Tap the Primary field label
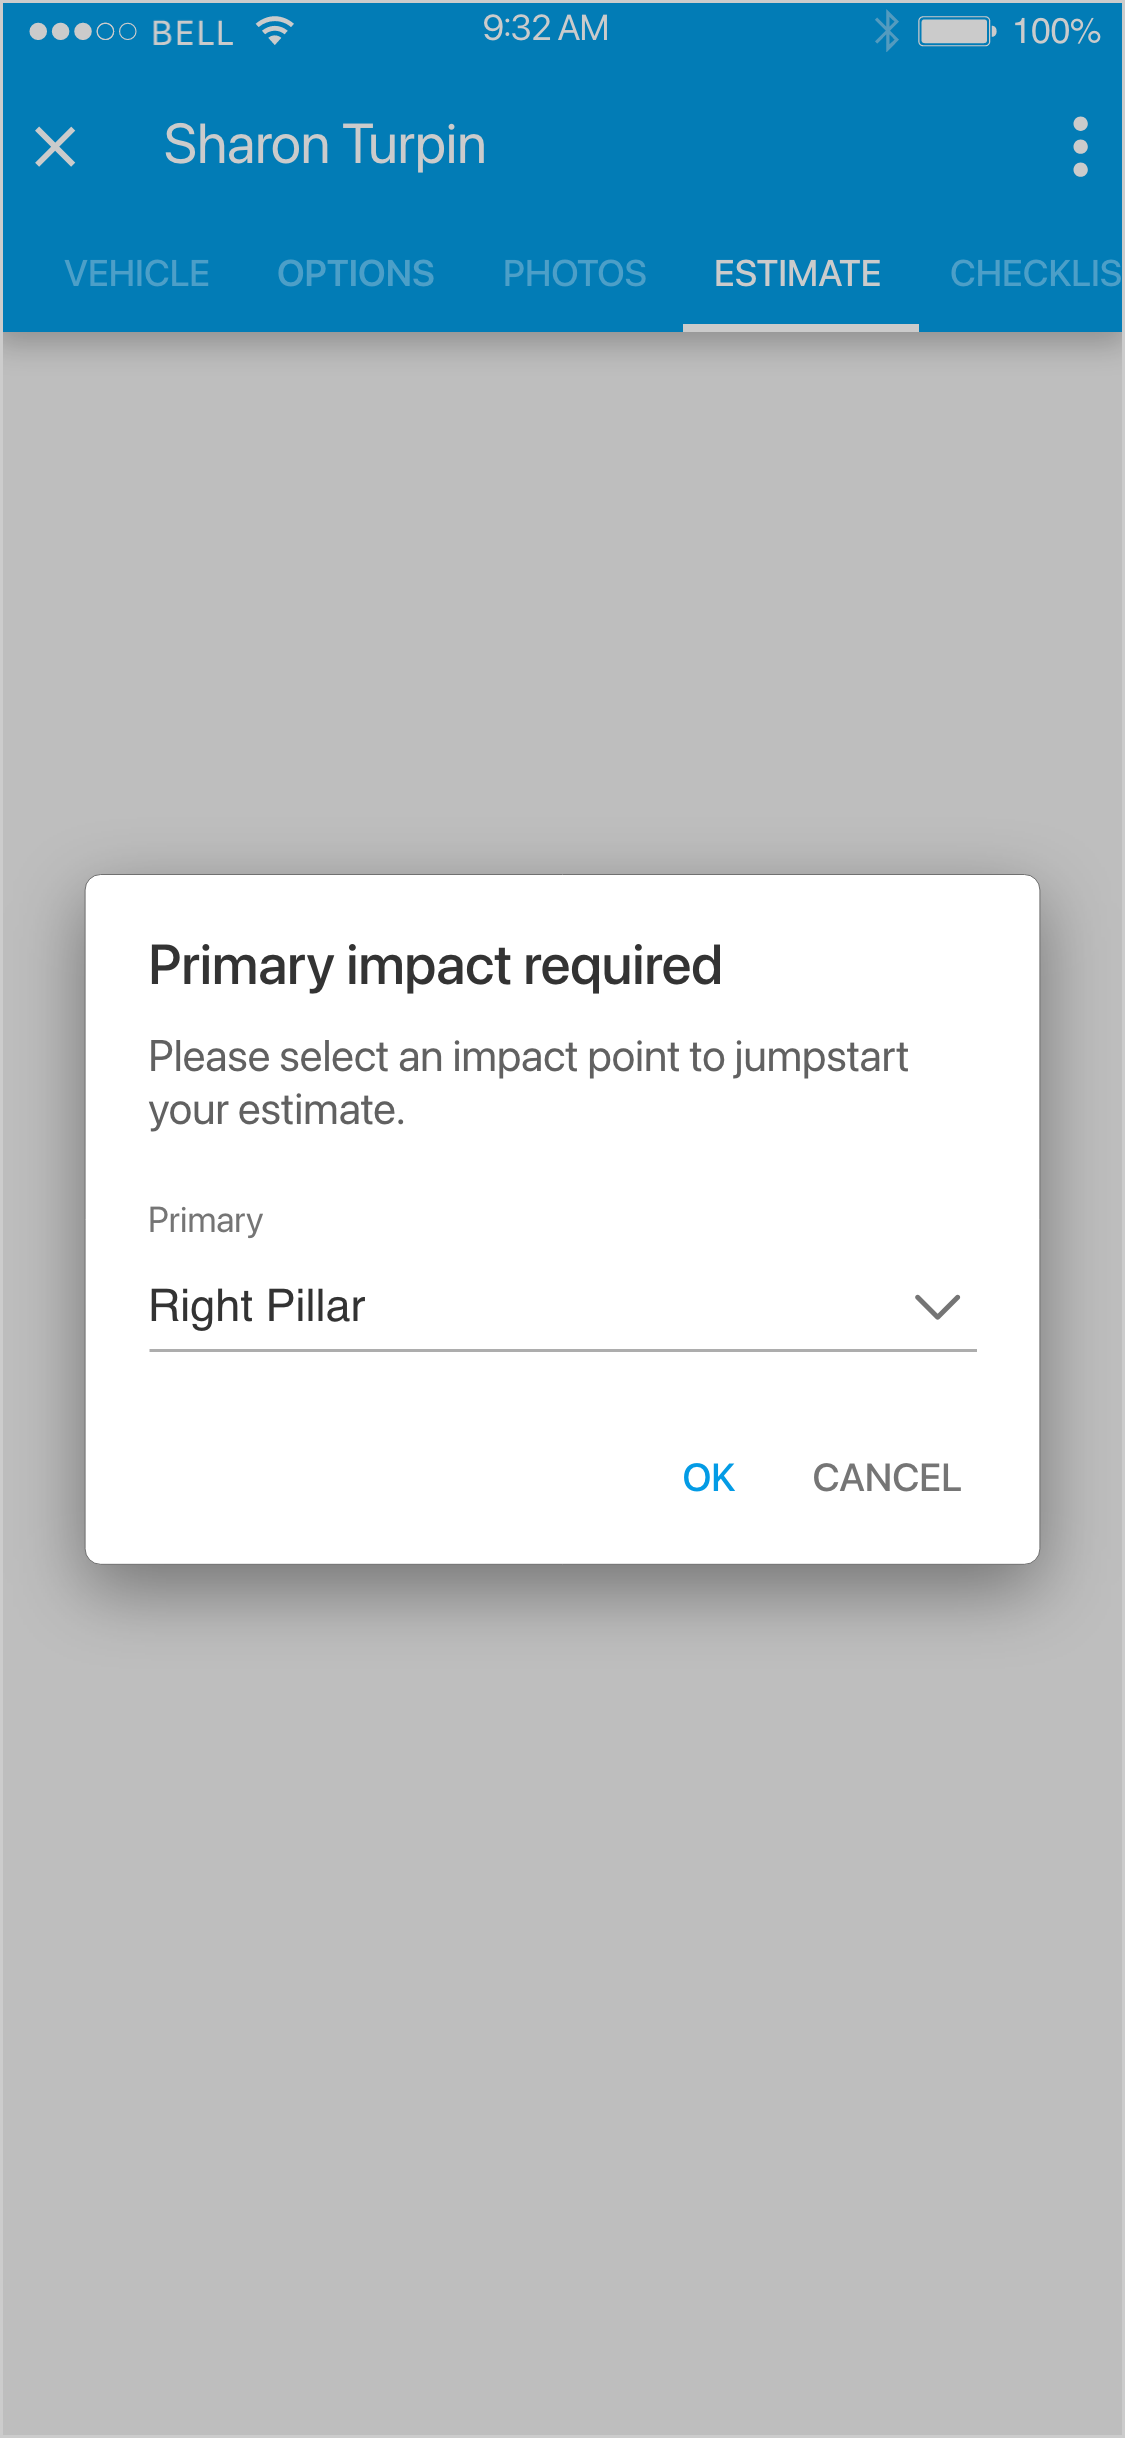The height and width of the screenshot is (2438, 1125). coord(206,1220)
